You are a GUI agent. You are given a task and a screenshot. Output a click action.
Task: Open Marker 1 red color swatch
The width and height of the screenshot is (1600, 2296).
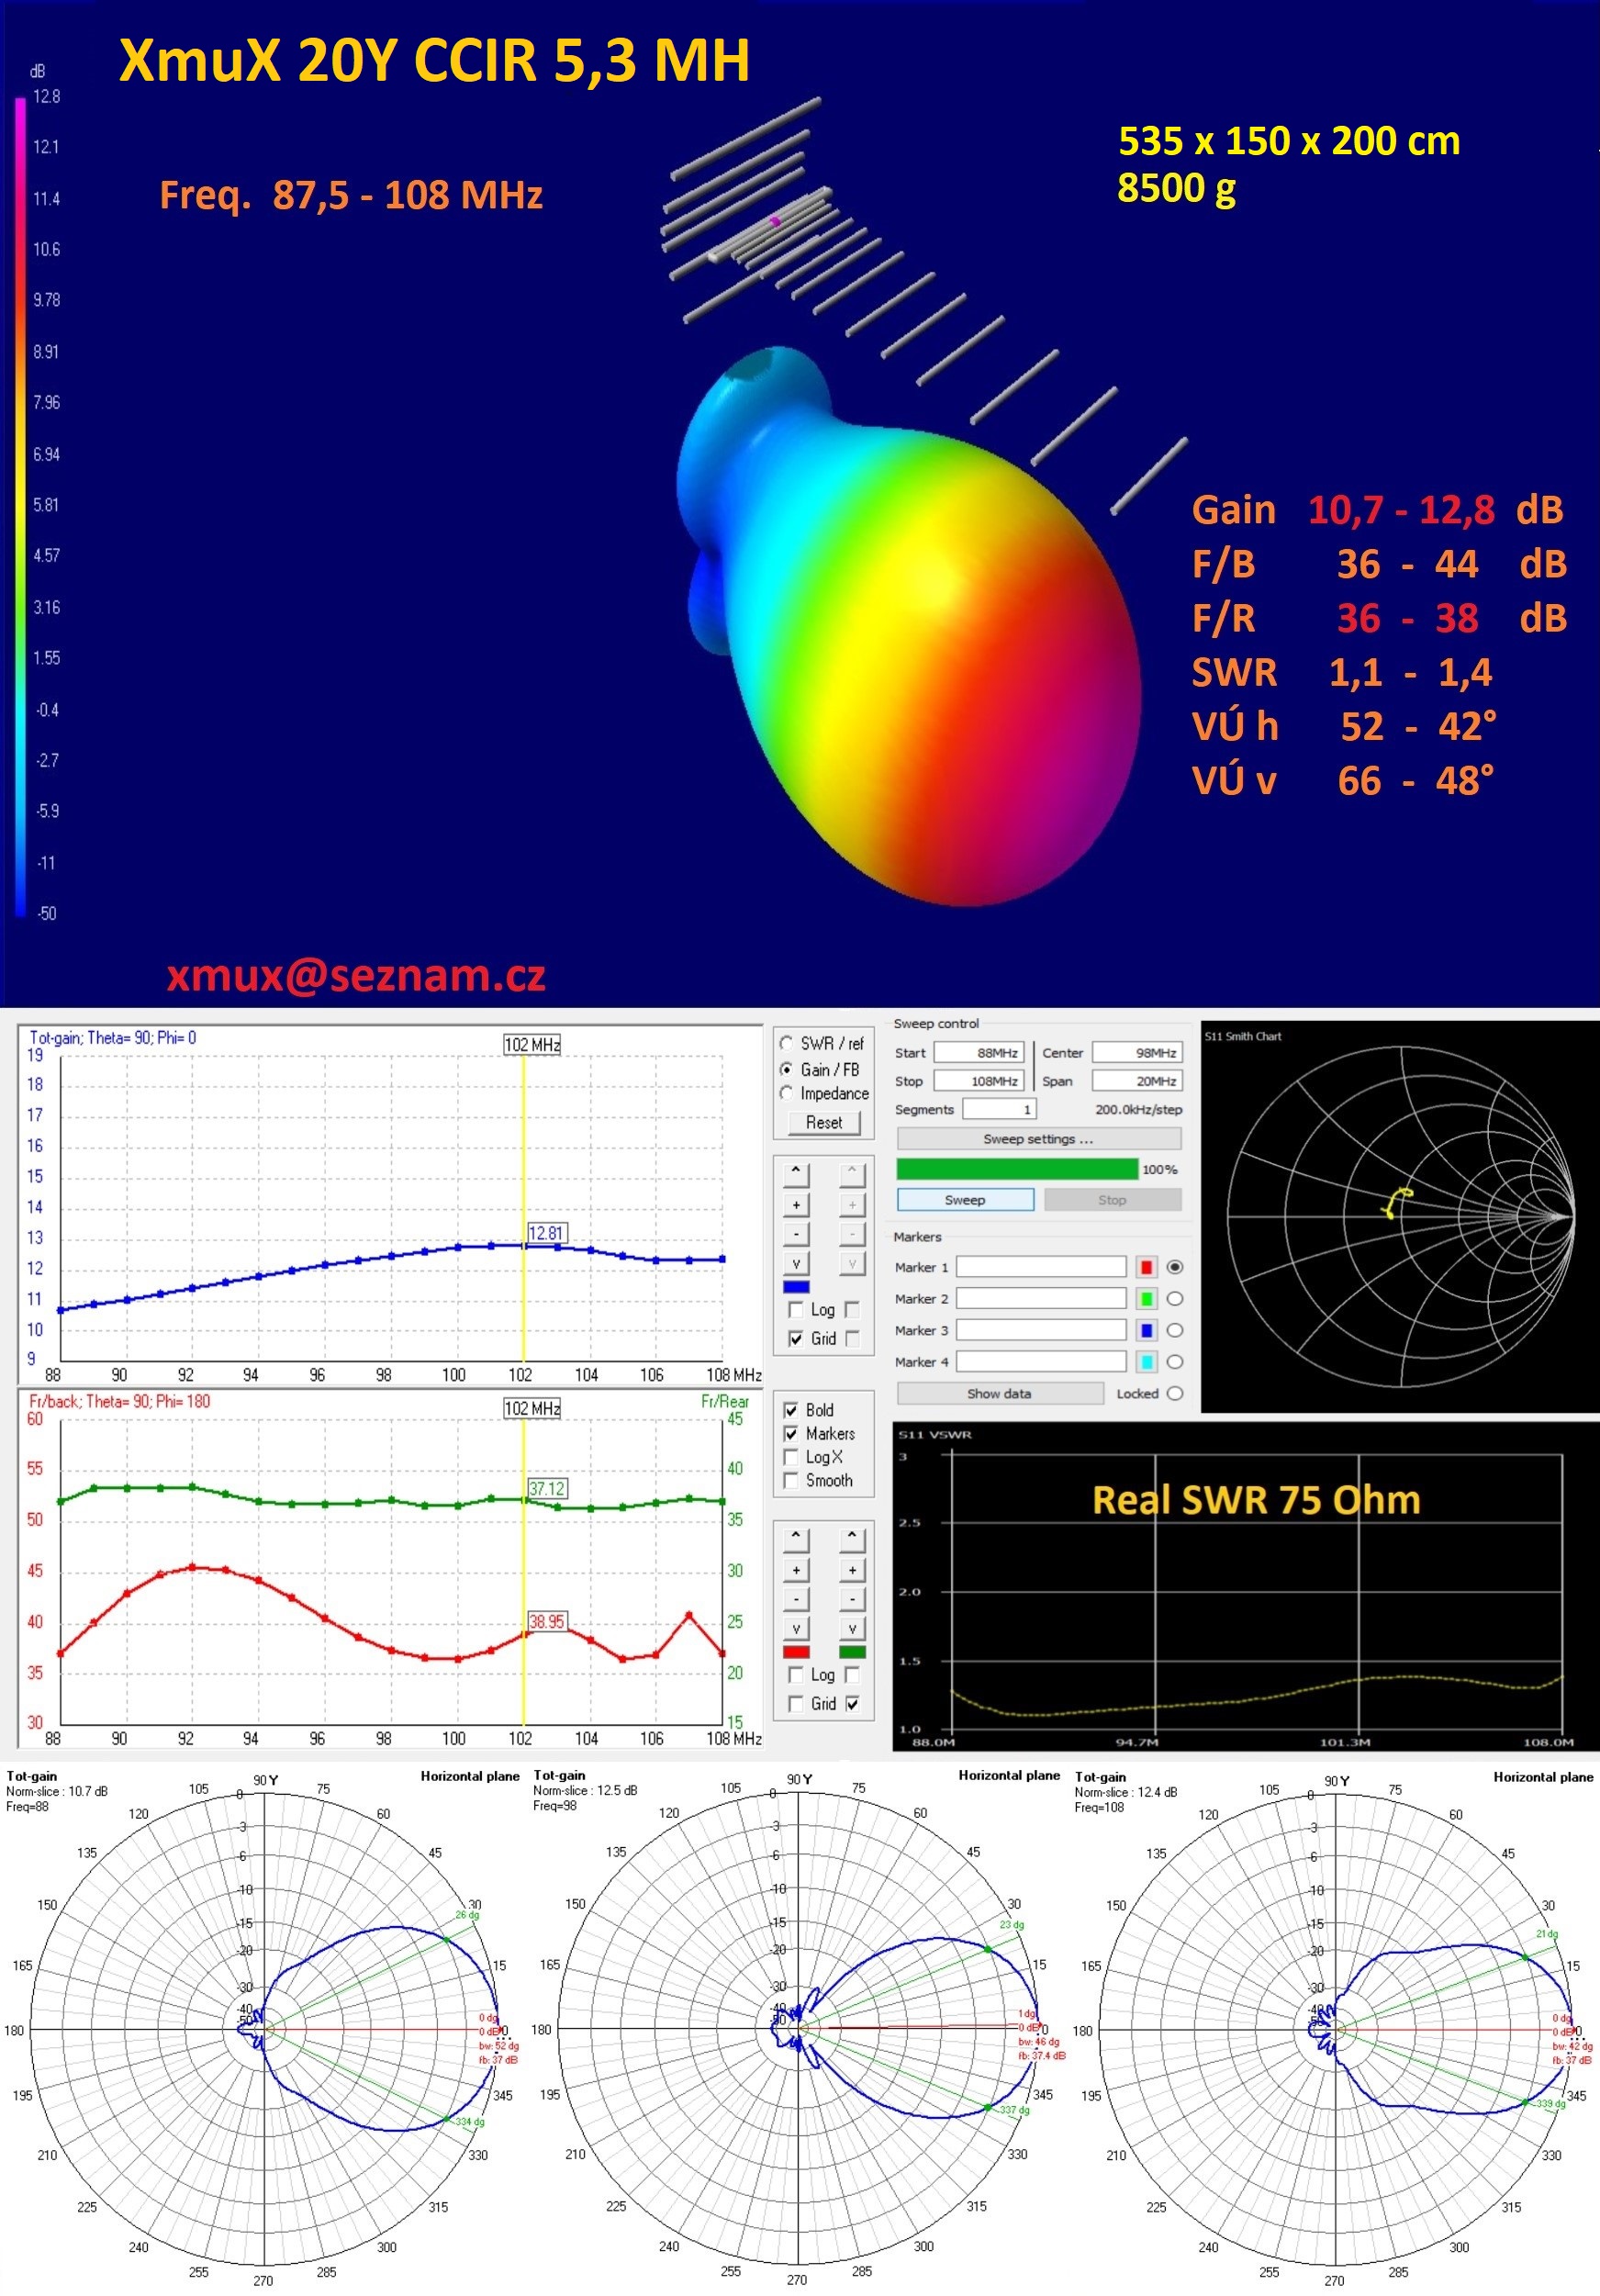pos(1147,1267)
